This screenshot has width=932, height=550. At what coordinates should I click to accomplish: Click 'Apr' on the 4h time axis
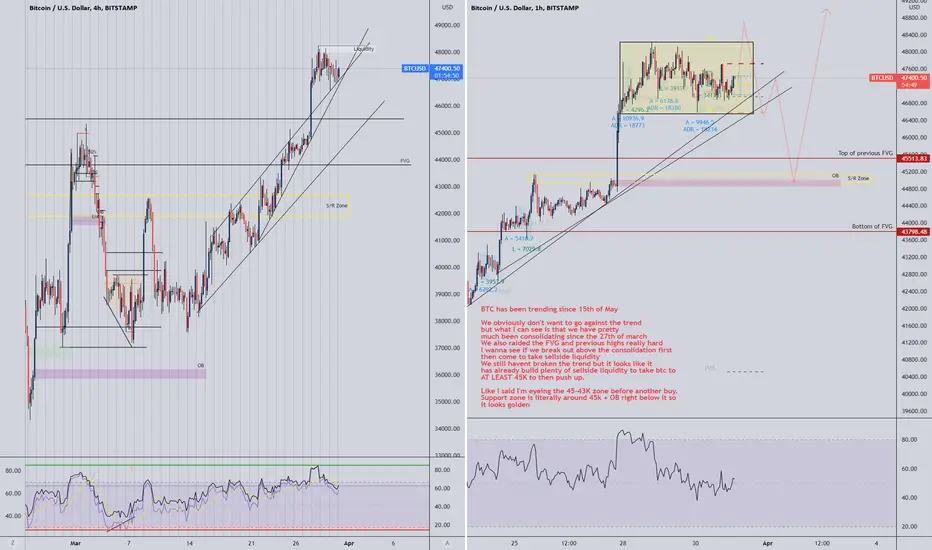click(349, 543)
